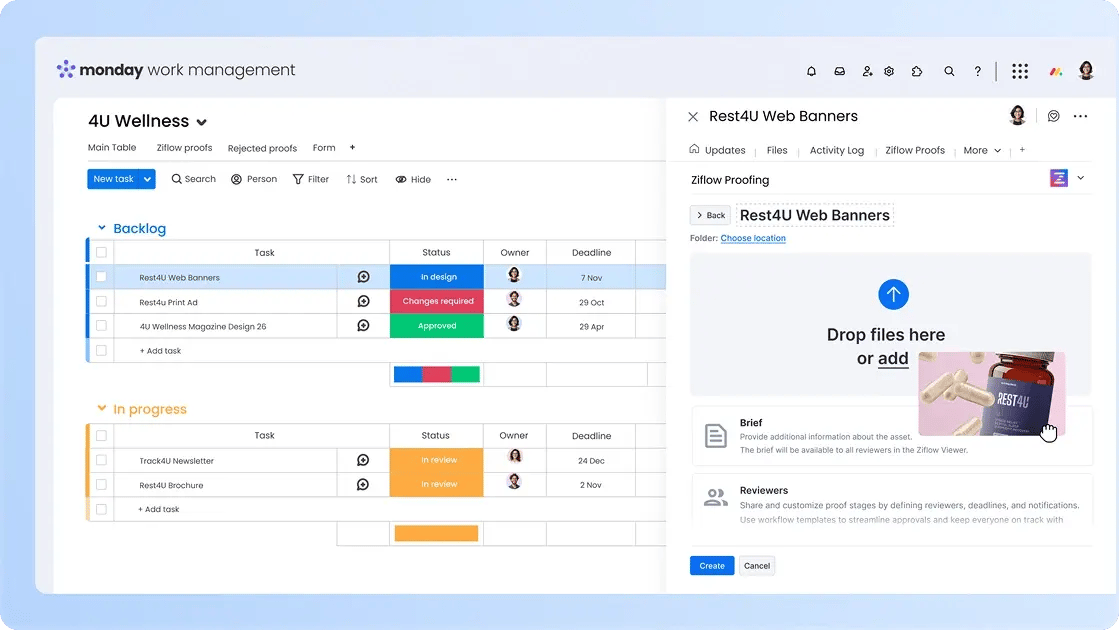Open conversation for Rest4u Print Ad row
Viewport: 1119px width, 630px height.
click(x=363, y=301)
